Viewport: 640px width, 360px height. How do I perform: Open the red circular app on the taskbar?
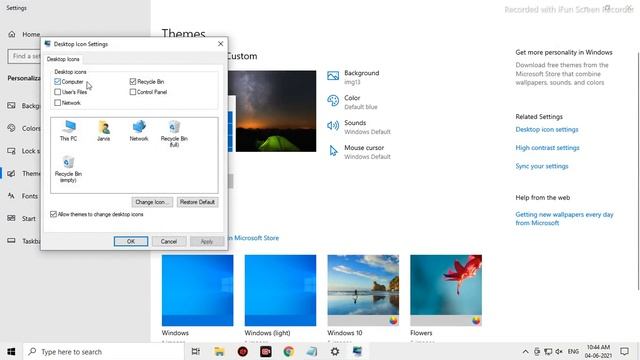coord(242,351)
